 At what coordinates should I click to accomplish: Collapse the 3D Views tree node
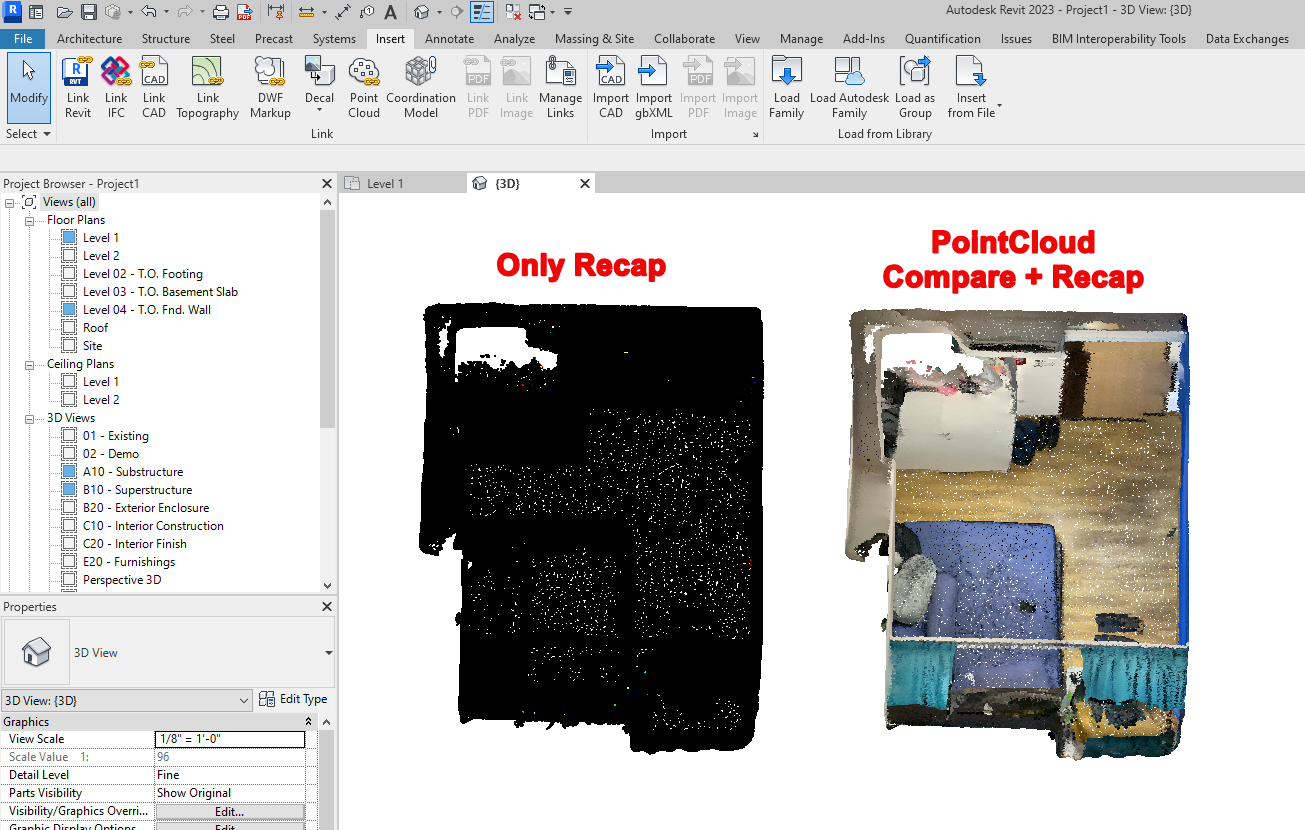pyautogui.click(x=30, y=418)
